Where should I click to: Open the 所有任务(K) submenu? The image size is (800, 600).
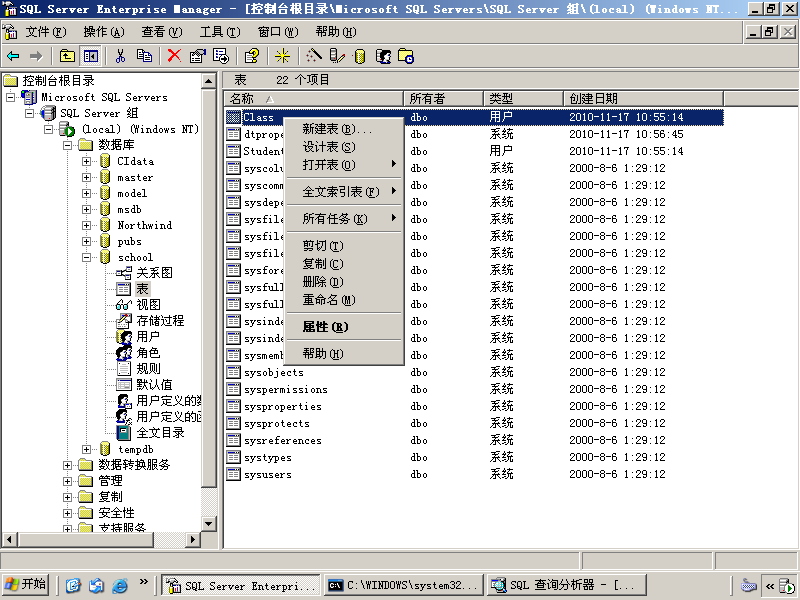click(x=344, y=219)
